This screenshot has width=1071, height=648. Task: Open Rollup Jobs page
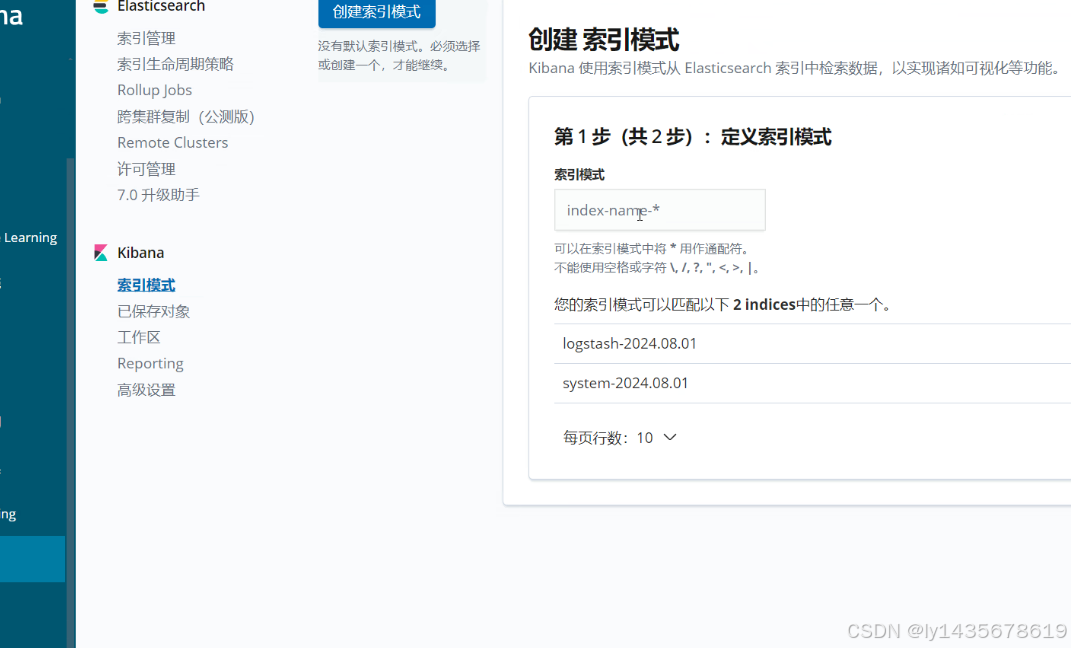tap(154, 90)
